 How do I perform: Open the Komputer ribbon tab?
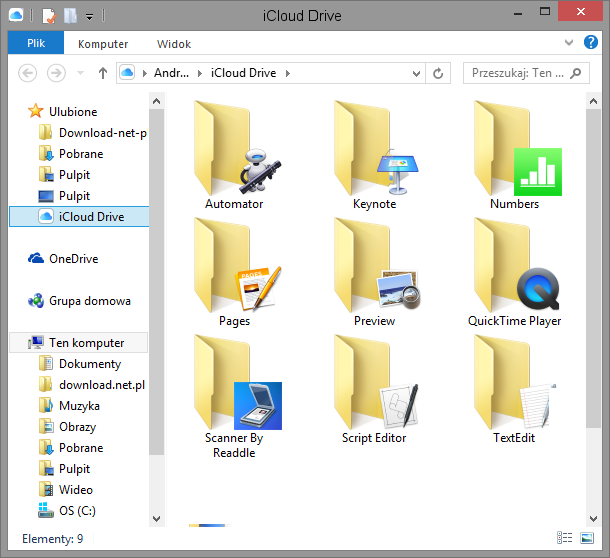103,44
